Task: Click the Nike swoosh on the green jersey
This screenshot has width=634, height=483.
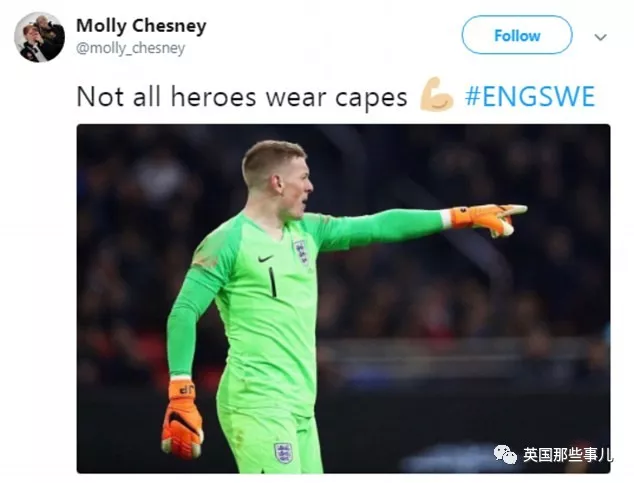Action: coord(265,258)
